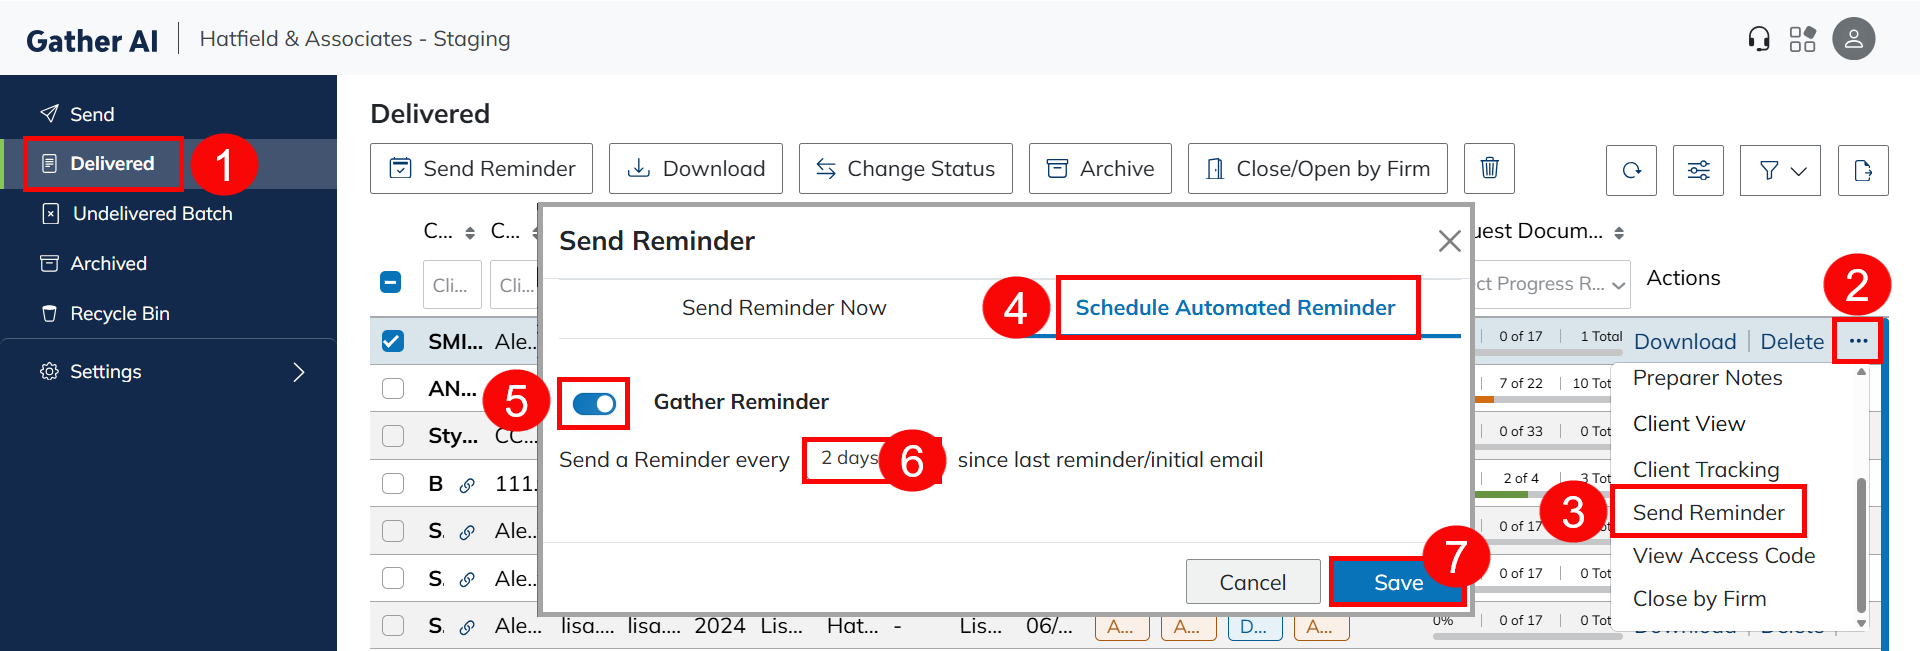The width and height of the screenshot is (1920, 651).
Task: Save the scheduled reminder
Action: click(x=1398, y=582)
